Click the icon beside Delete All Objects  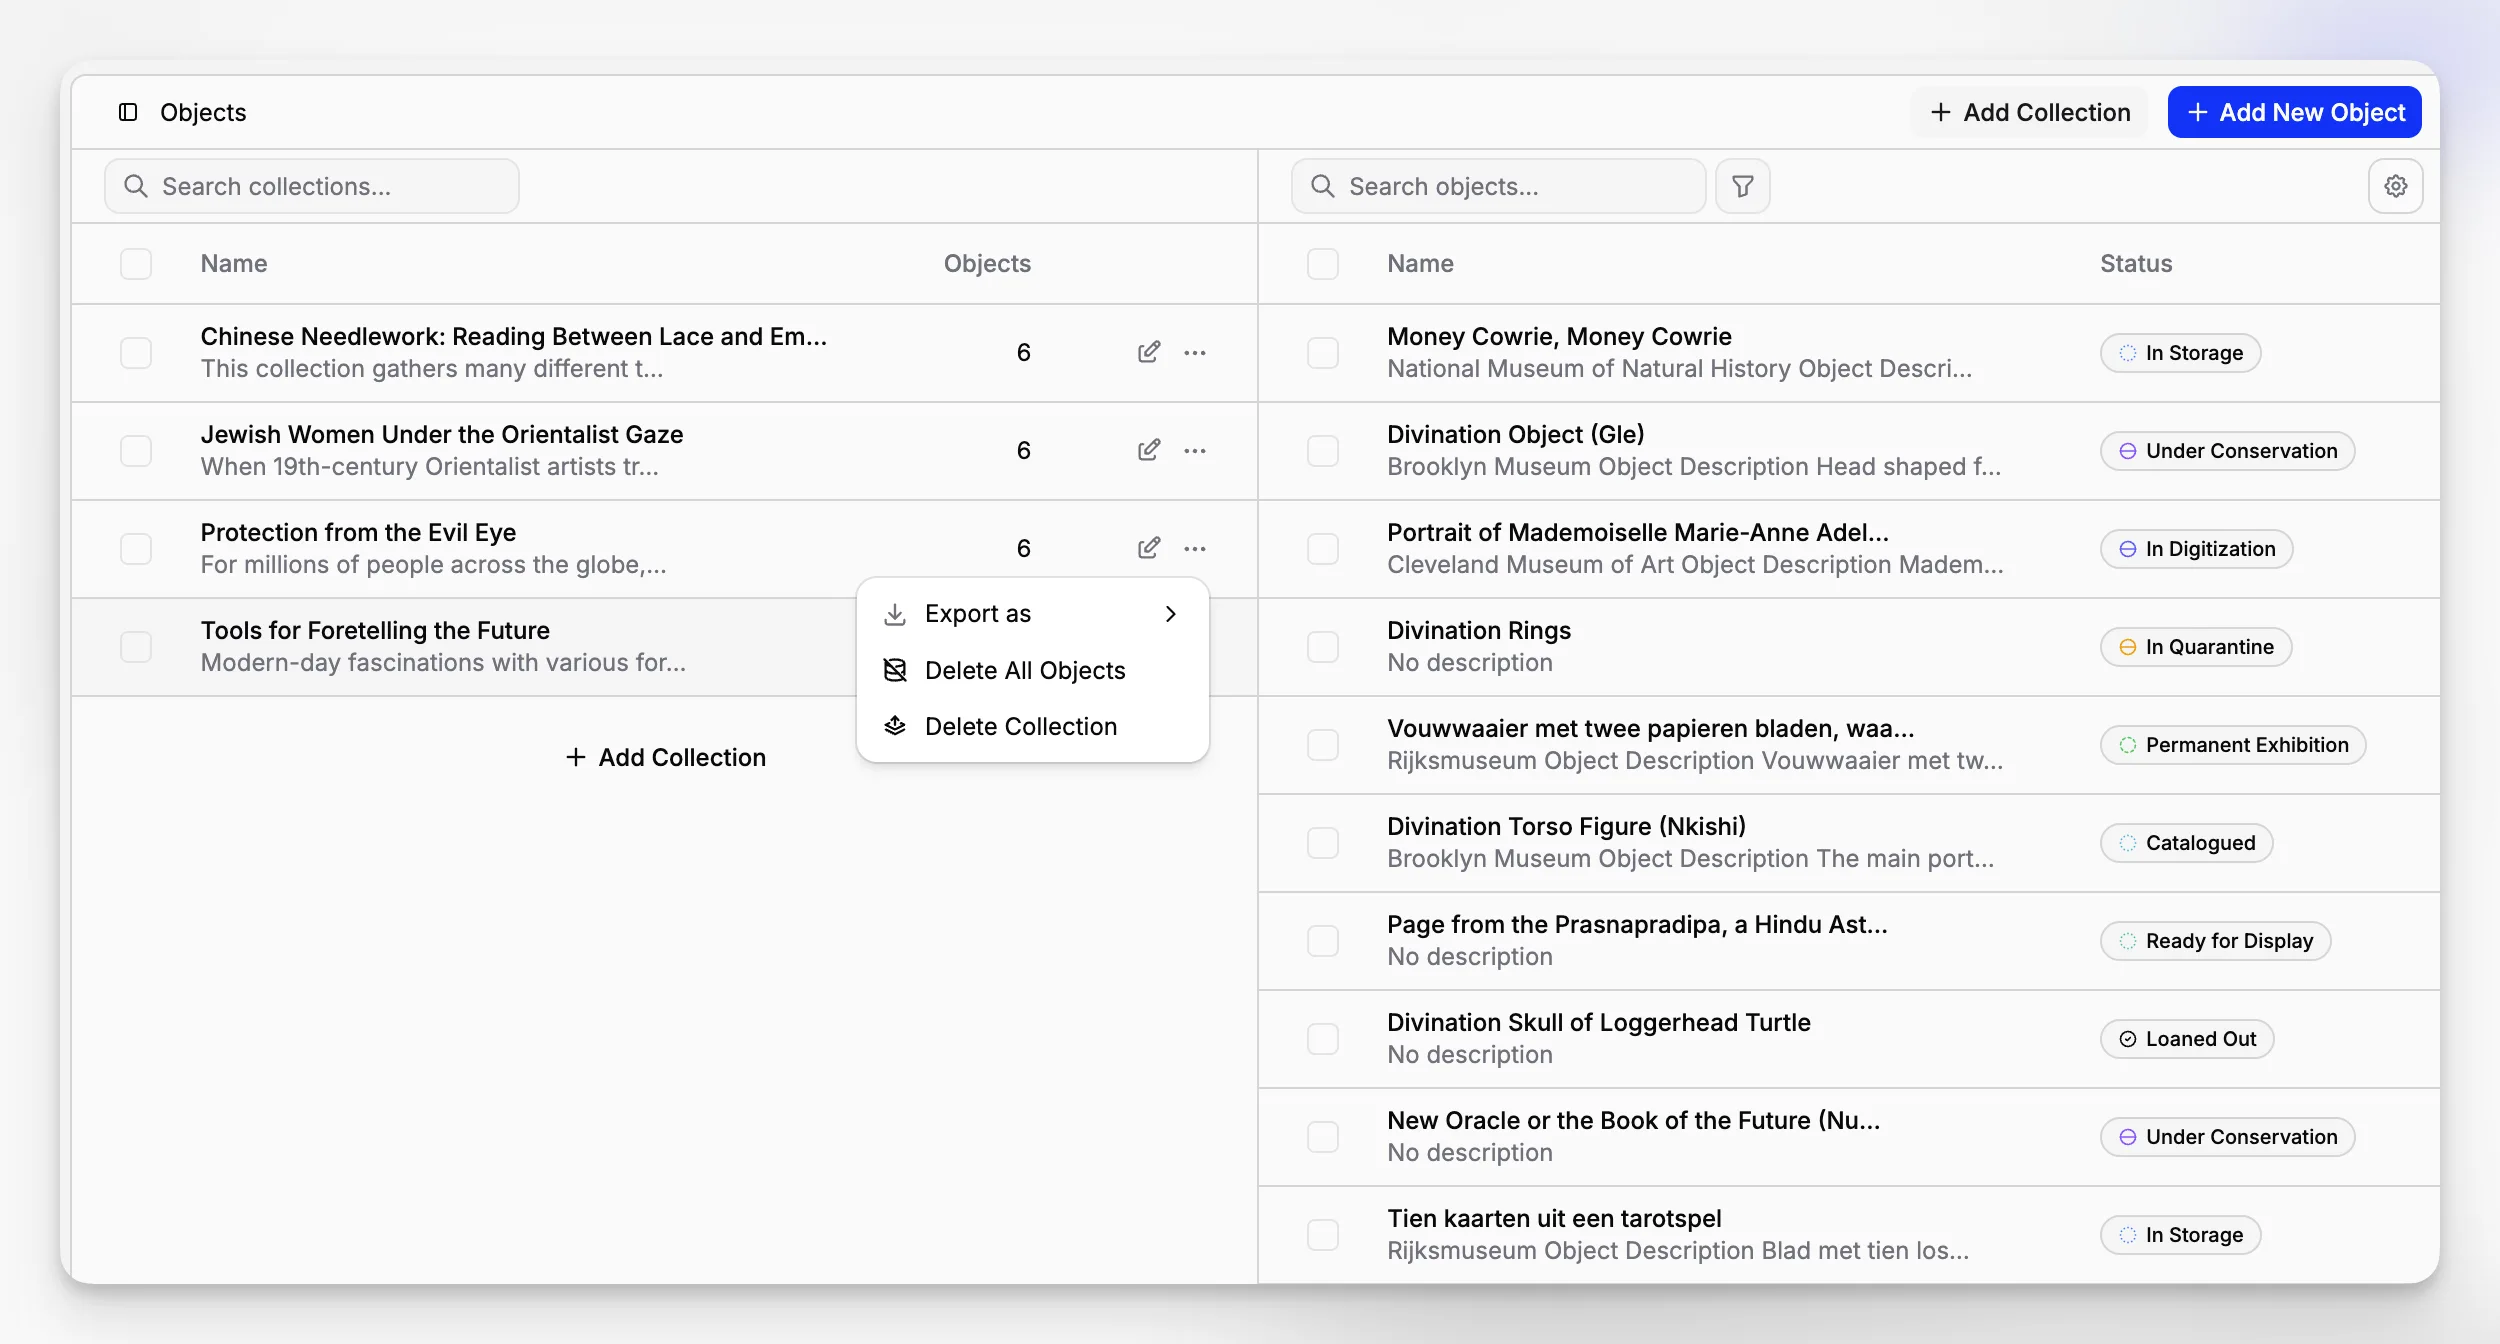click(x=895, y=670)
